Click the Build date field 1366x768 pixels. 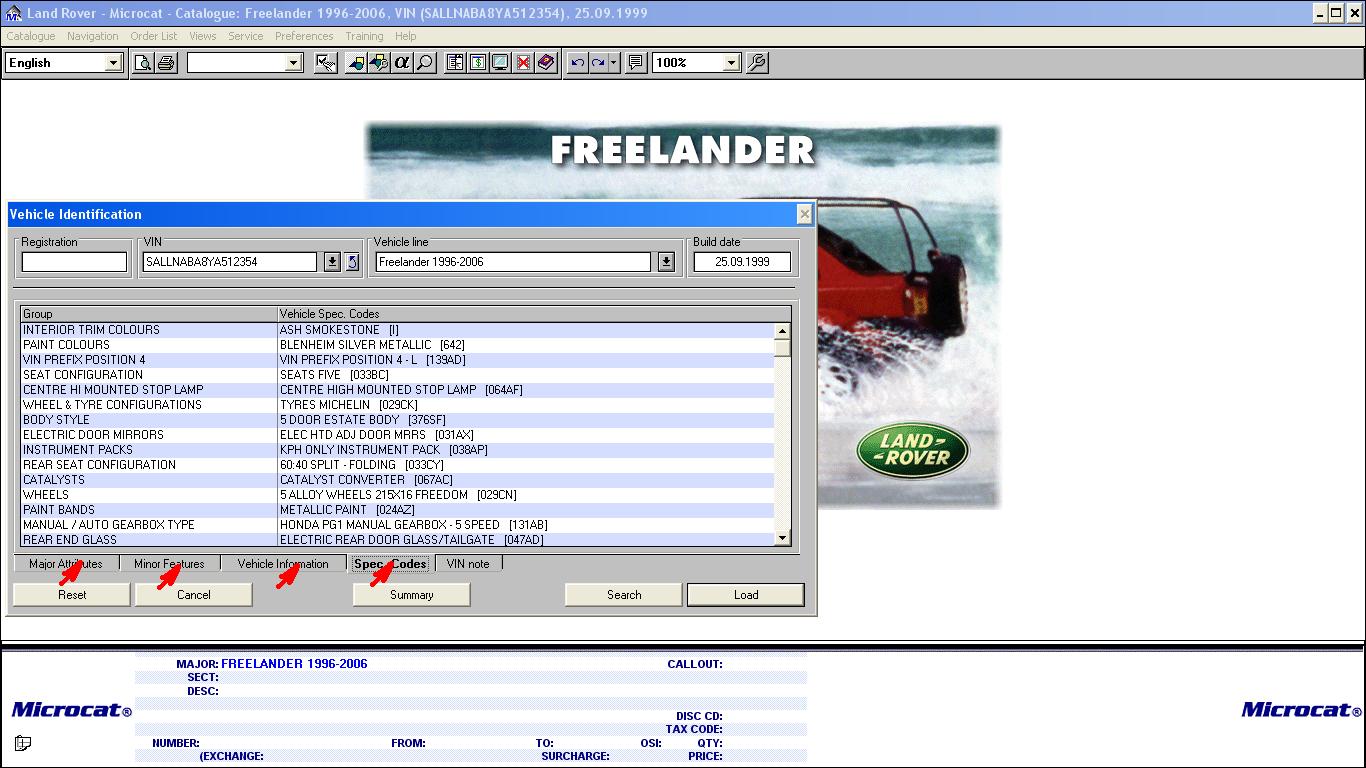point(742,262)
